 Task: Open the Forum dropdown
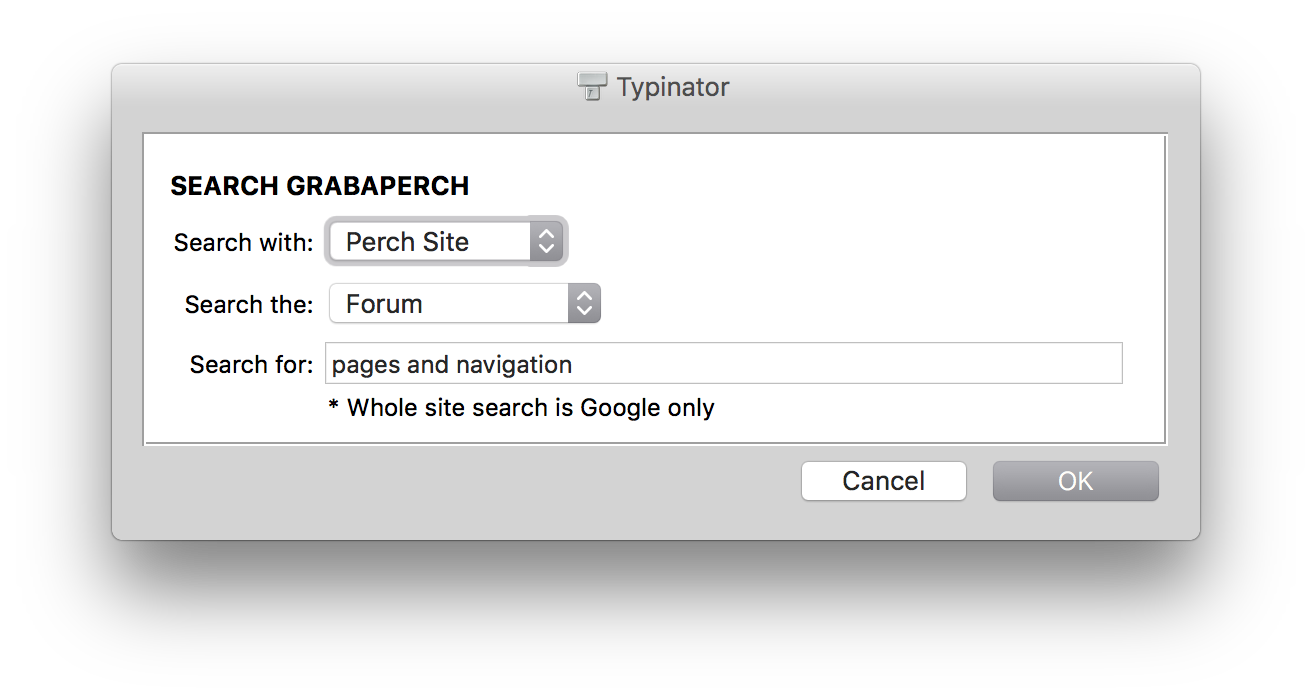(450, 304)
